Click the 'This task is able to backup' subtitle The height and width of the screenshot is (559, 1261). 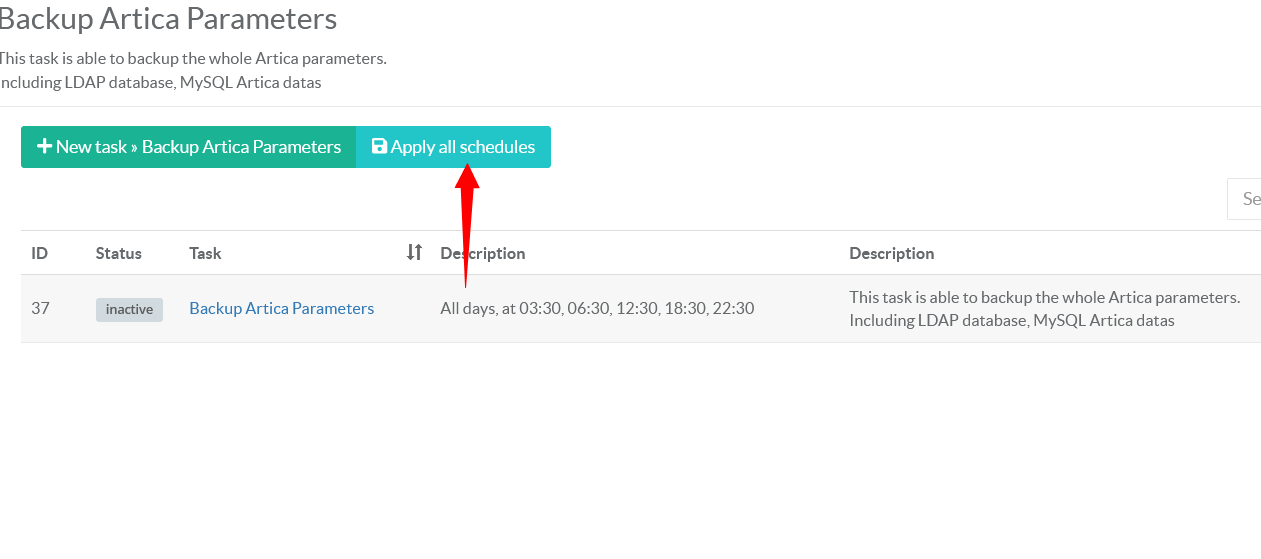pos(192,59)
